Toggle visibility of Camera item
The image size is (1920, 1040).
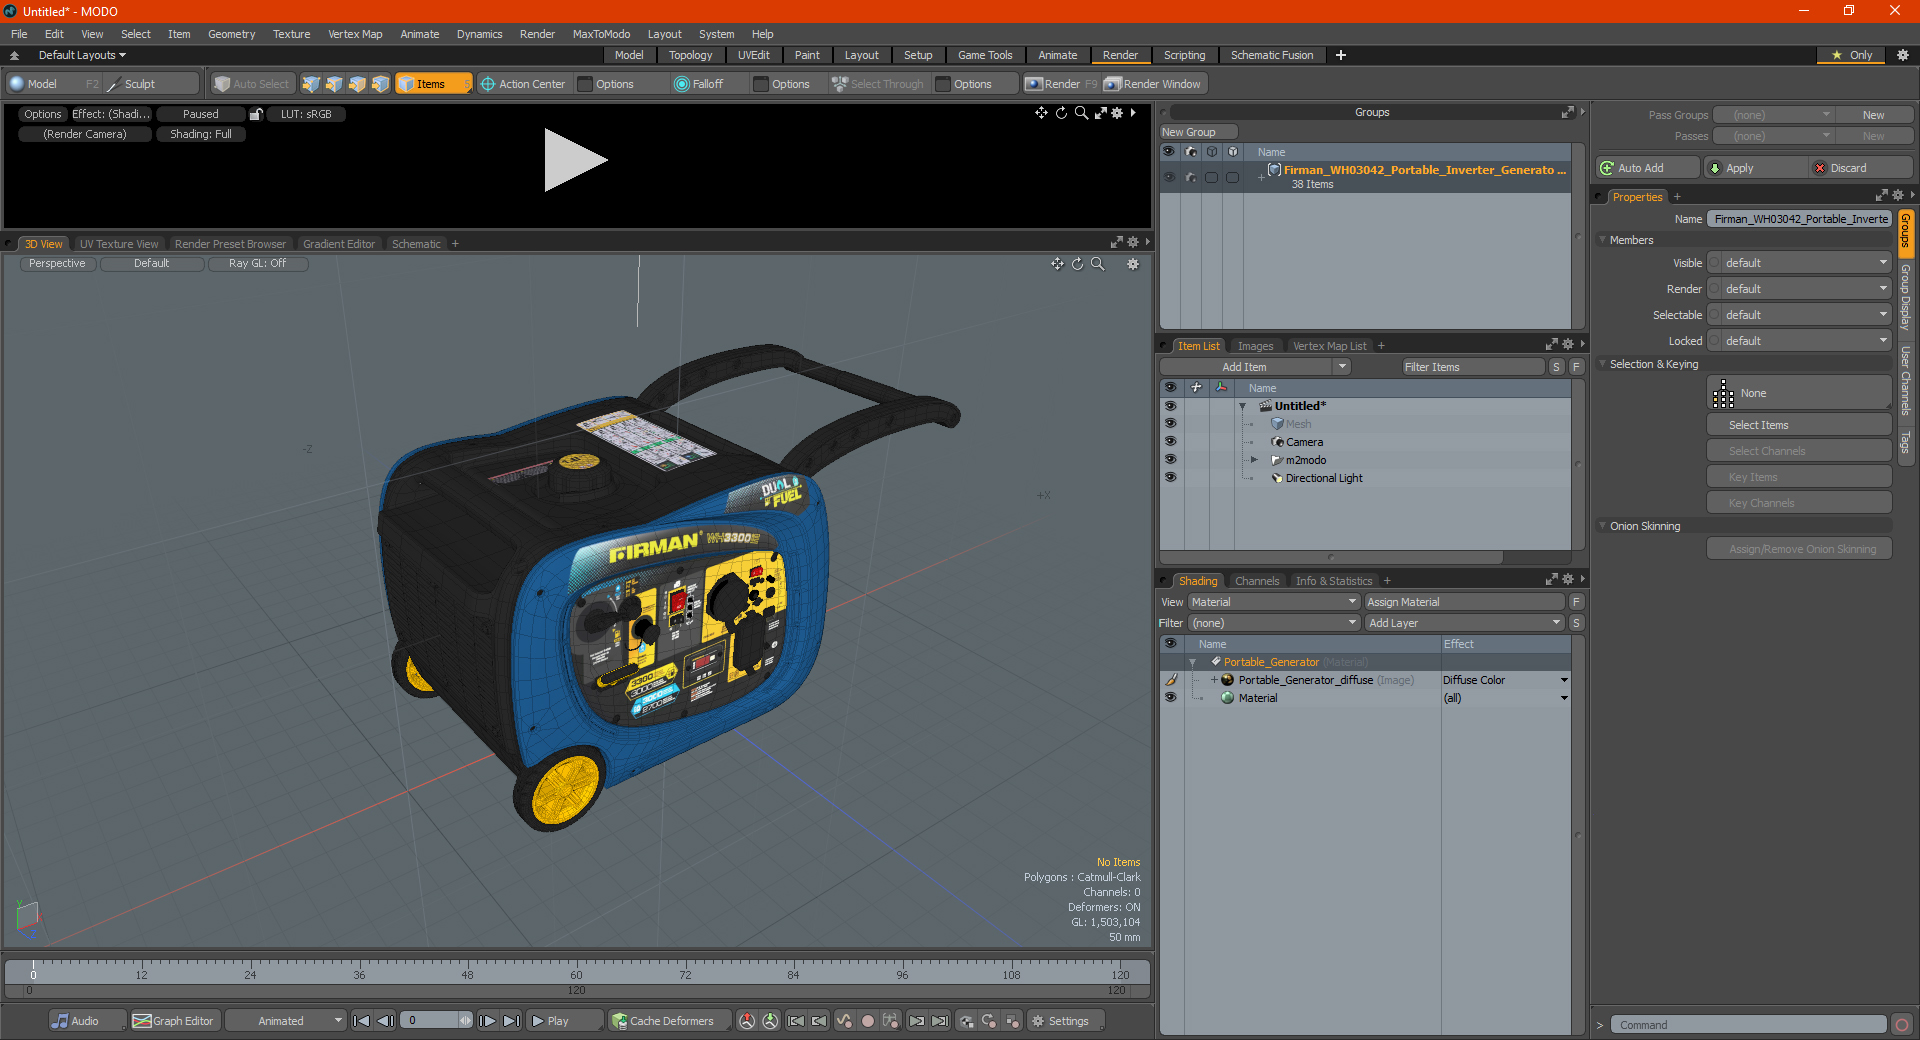click(1170, 442)
